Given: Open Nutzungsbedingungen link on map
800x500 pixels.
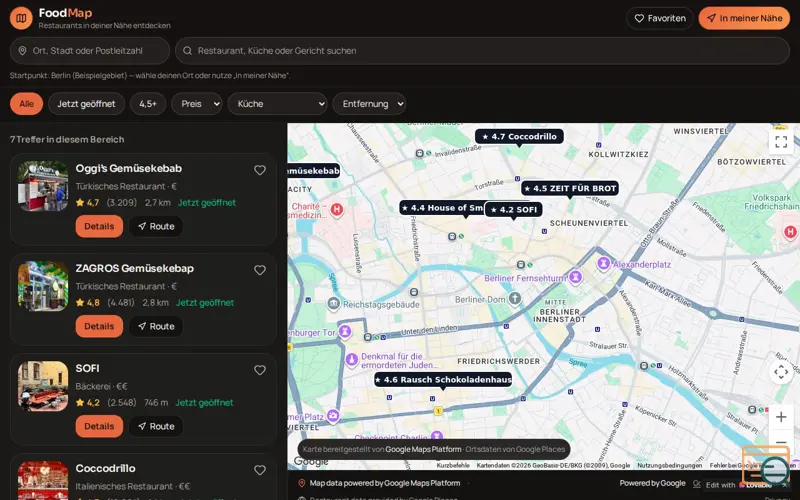Looking at the screenshot, I should (x=669, y=465).
